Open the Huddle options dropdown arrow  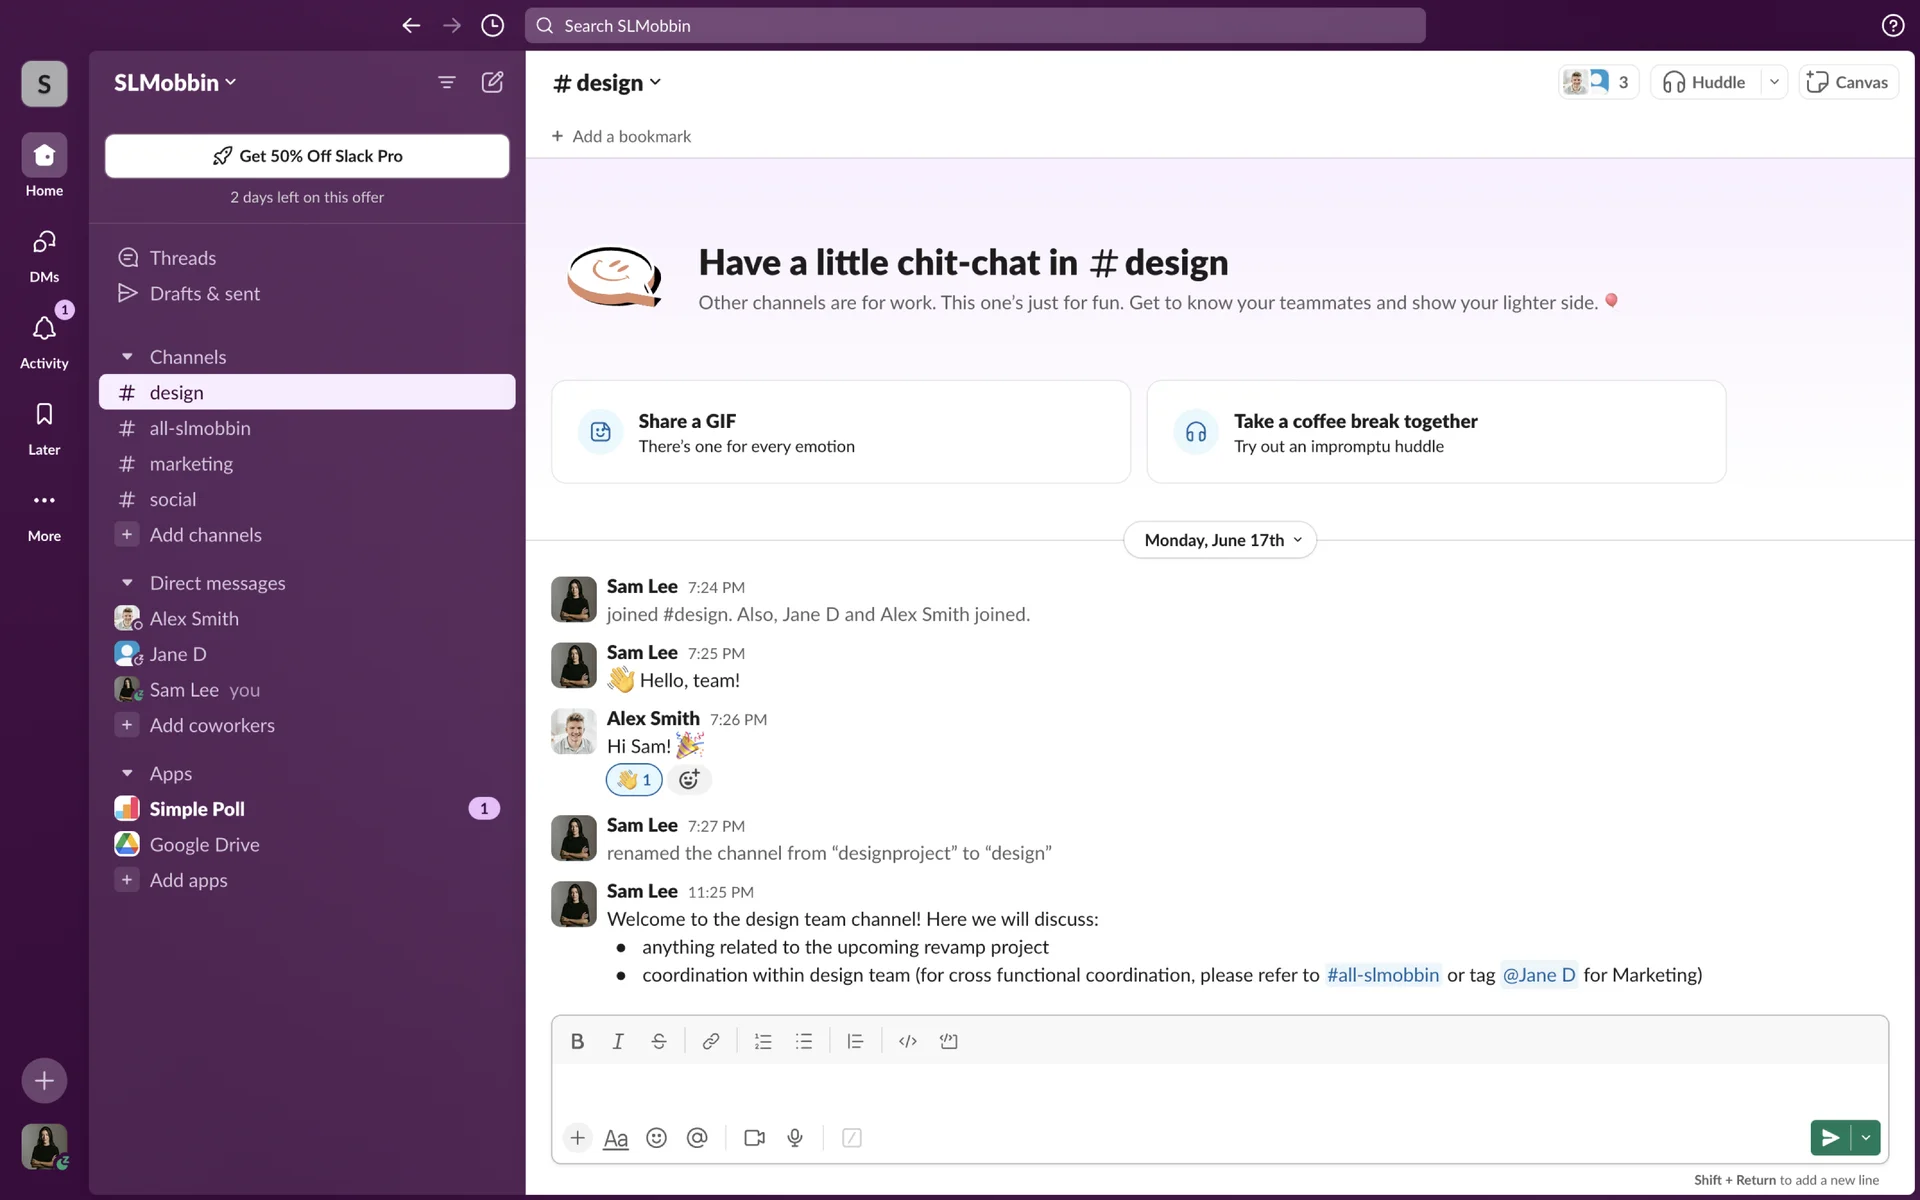[x=1774, y=82]
